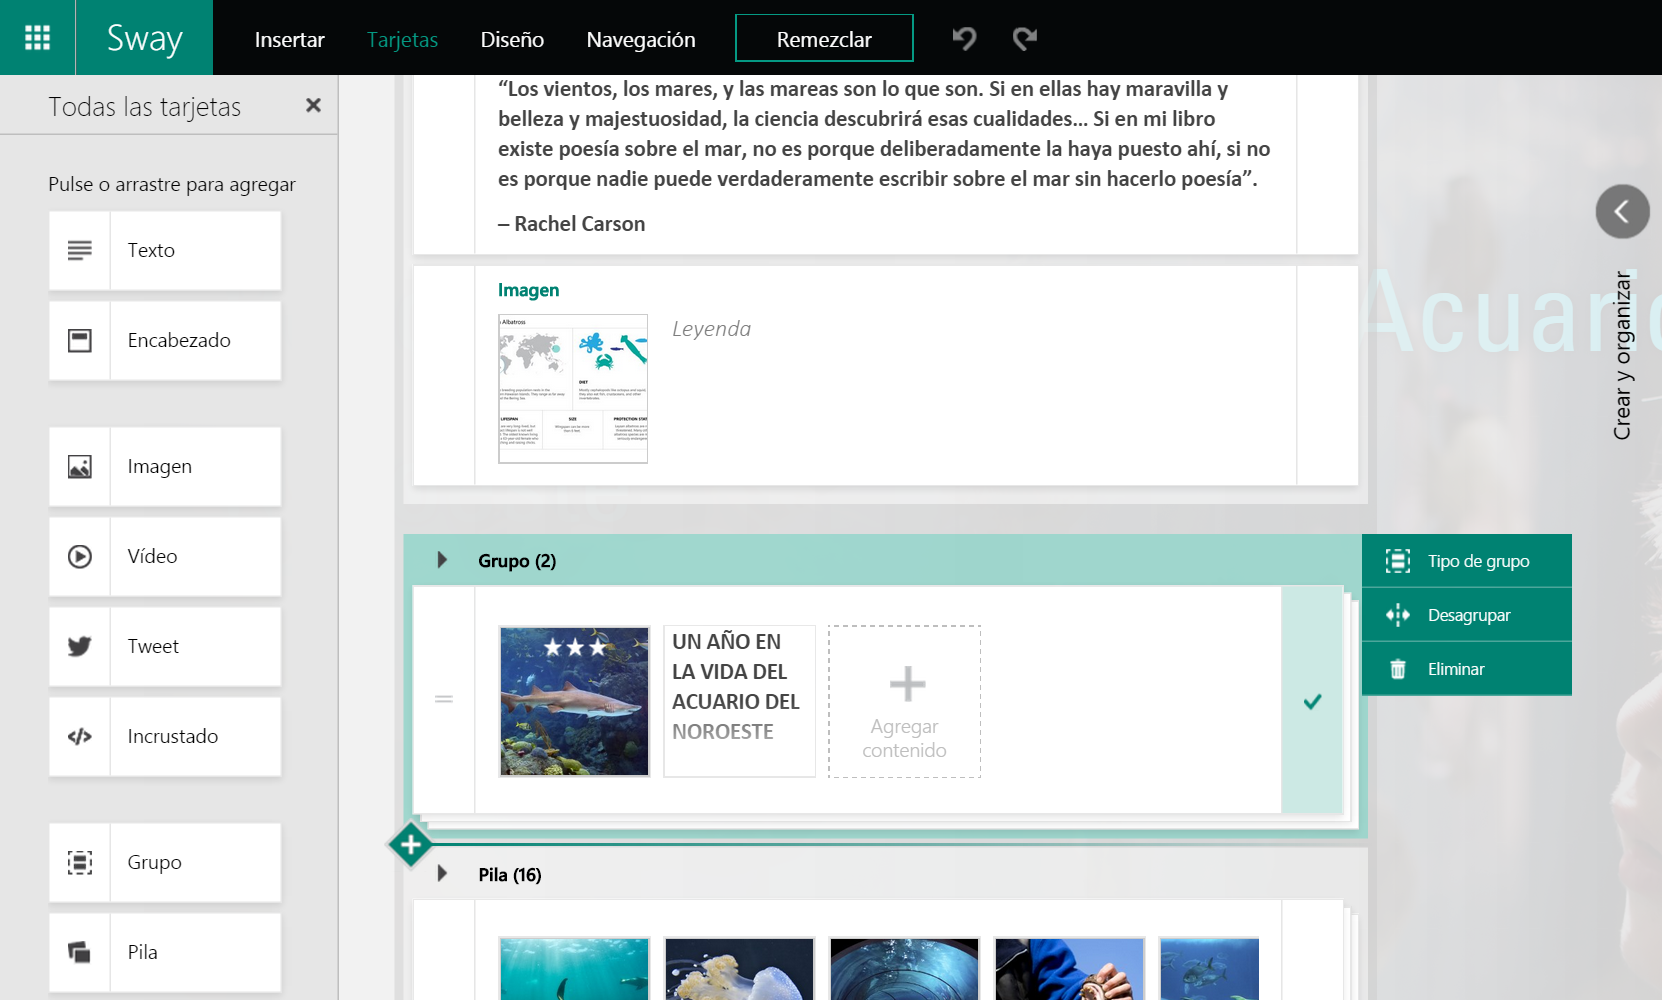
Task: Add a Pila stack card
Action: click(165, 953)
